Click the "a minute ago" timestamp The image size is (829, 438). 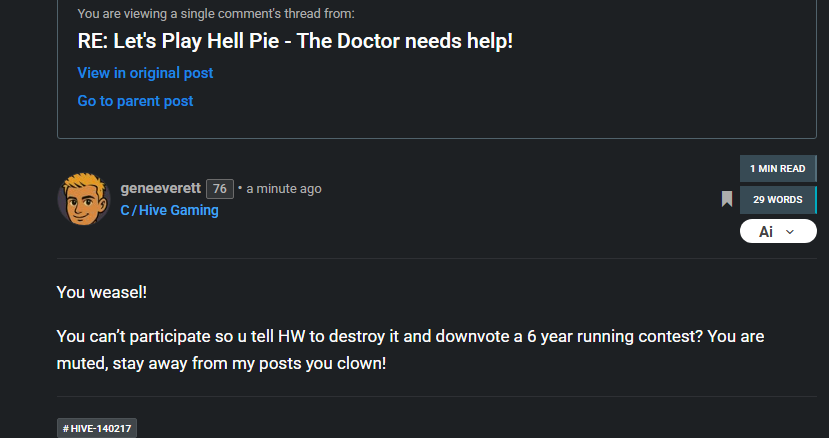(284, 188)
